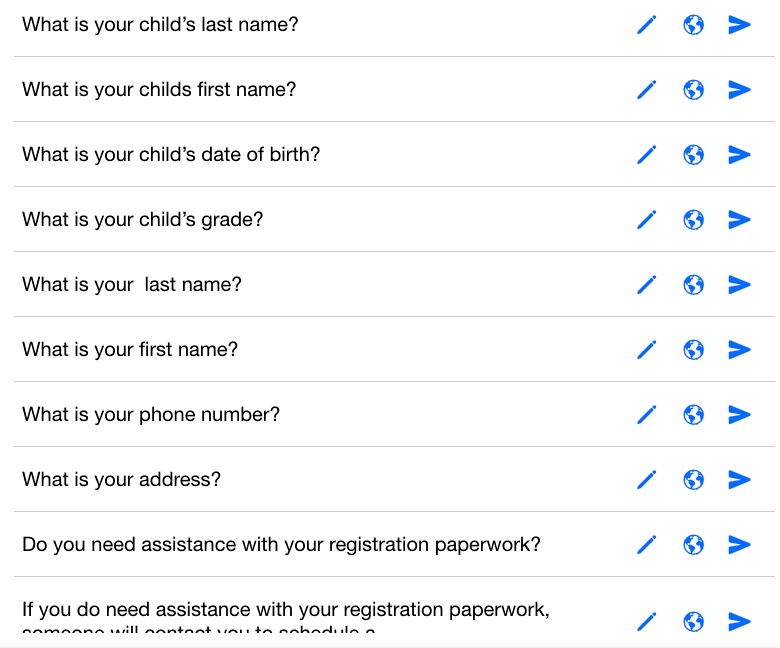Send the child's date of birth question
780x648 pixels.
point(739,155)
